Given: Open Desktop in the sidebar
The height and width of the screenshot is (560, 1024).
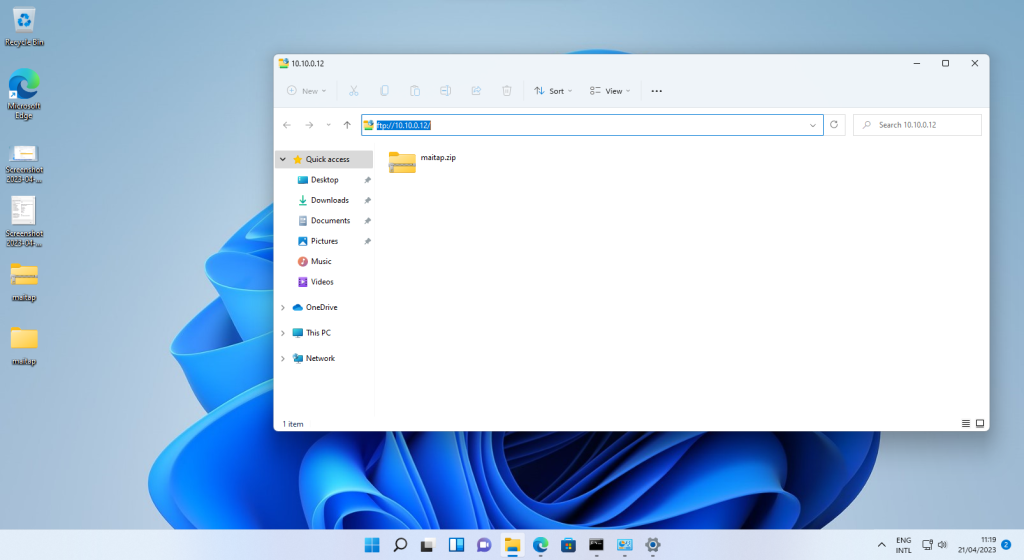Looking at the screenshot, I should (325, 179).
